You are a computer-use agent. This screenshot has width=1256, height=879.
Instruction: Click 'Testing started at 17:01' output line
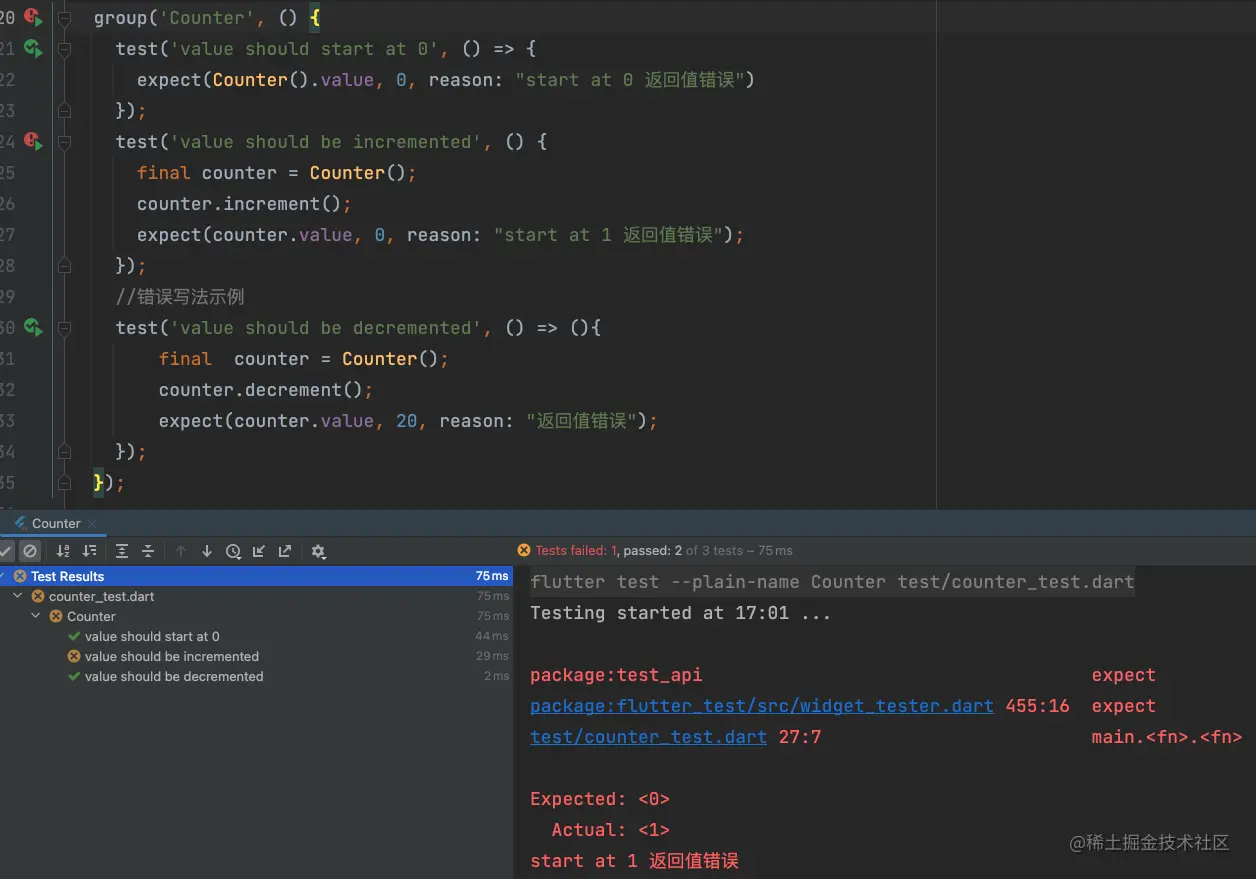(x=680, y=613)
